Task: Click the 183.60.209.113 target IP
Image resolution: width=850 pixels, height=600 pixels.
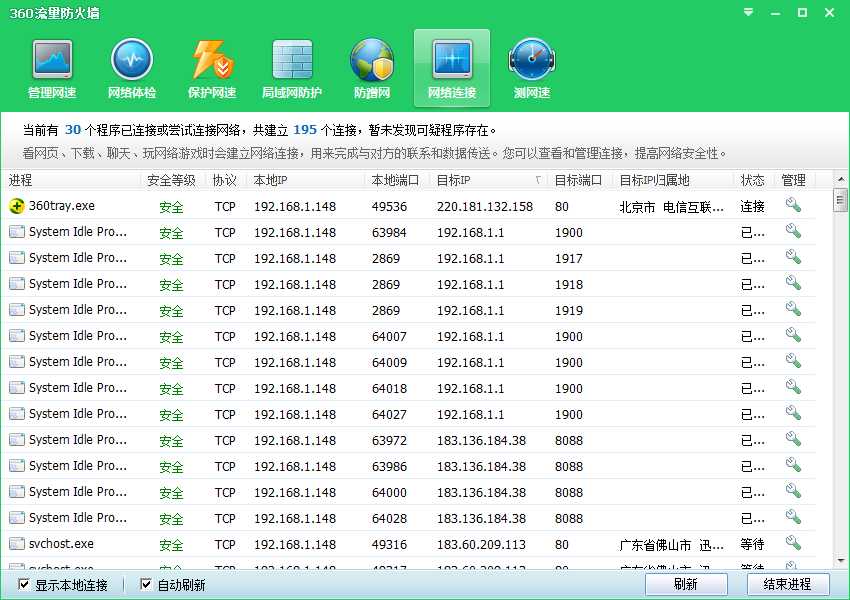Action: coord(481,544)
